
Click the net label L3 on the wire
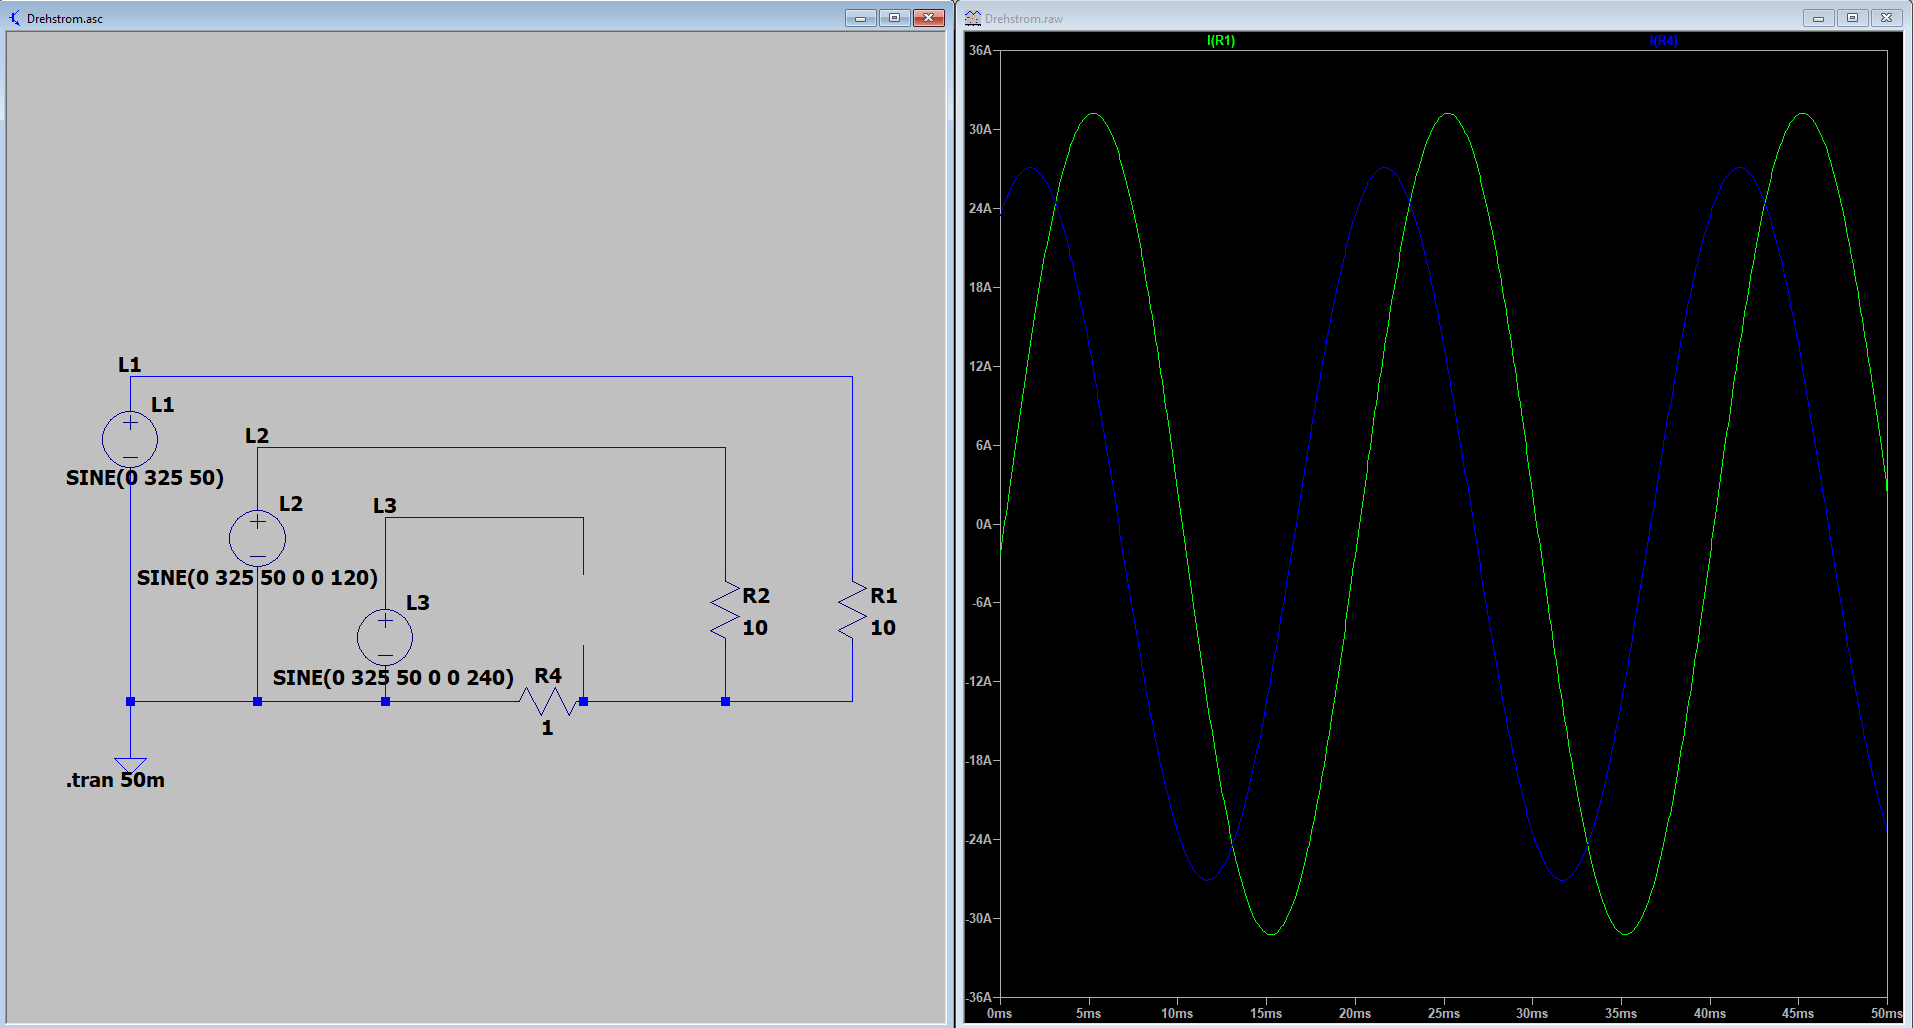pyautogui.click(x=385, y=506)
